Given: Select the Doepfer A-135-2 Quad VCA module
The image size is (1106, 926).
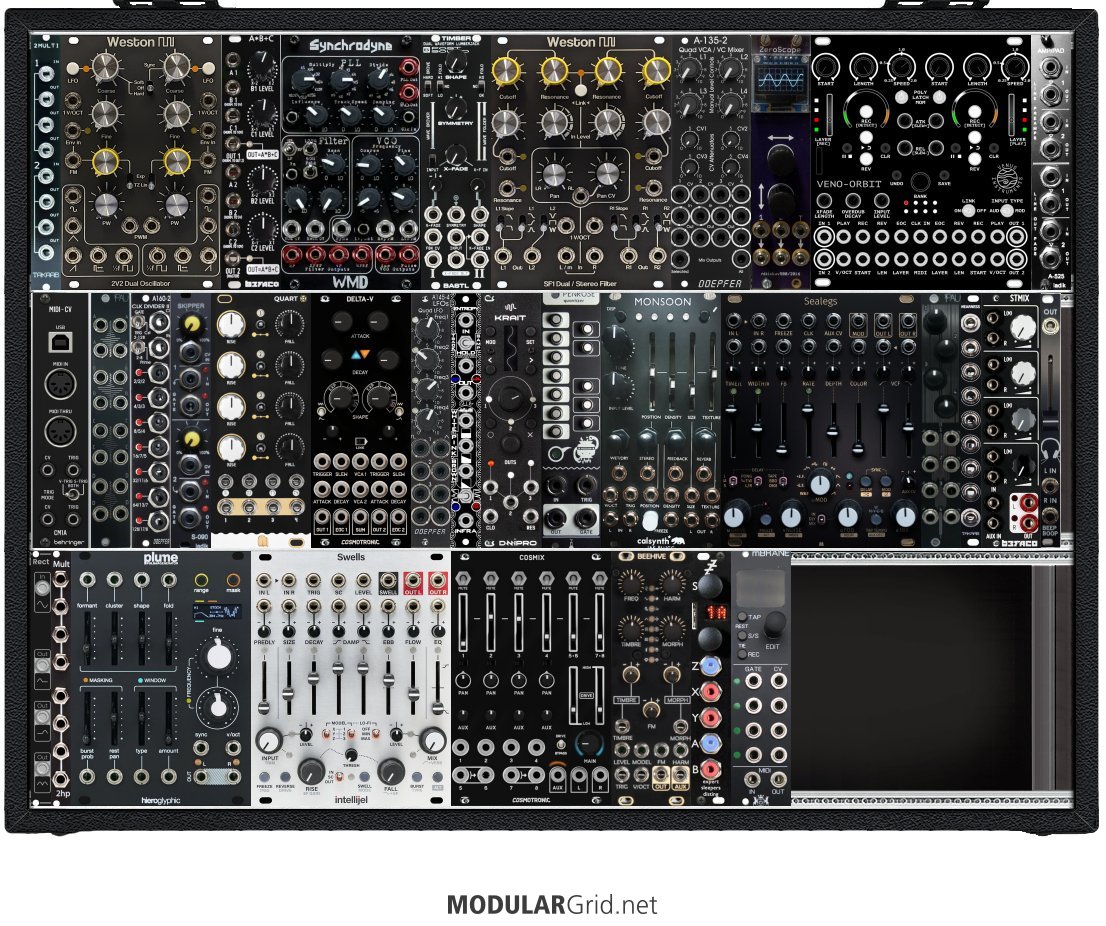Looking at the screenshot, I should (711, 162).
